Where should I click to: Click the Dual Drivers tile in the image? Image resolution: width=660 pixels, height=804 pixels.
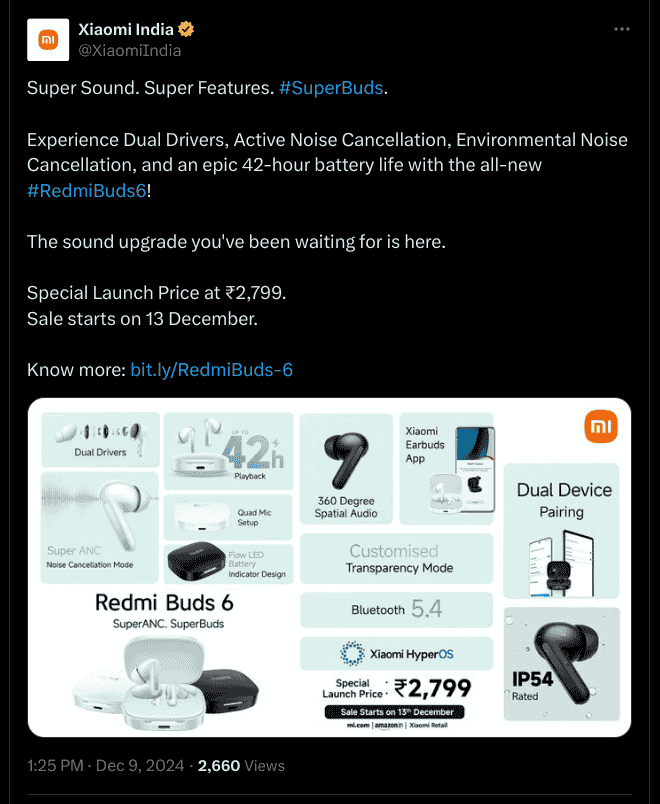coord(100,439)
